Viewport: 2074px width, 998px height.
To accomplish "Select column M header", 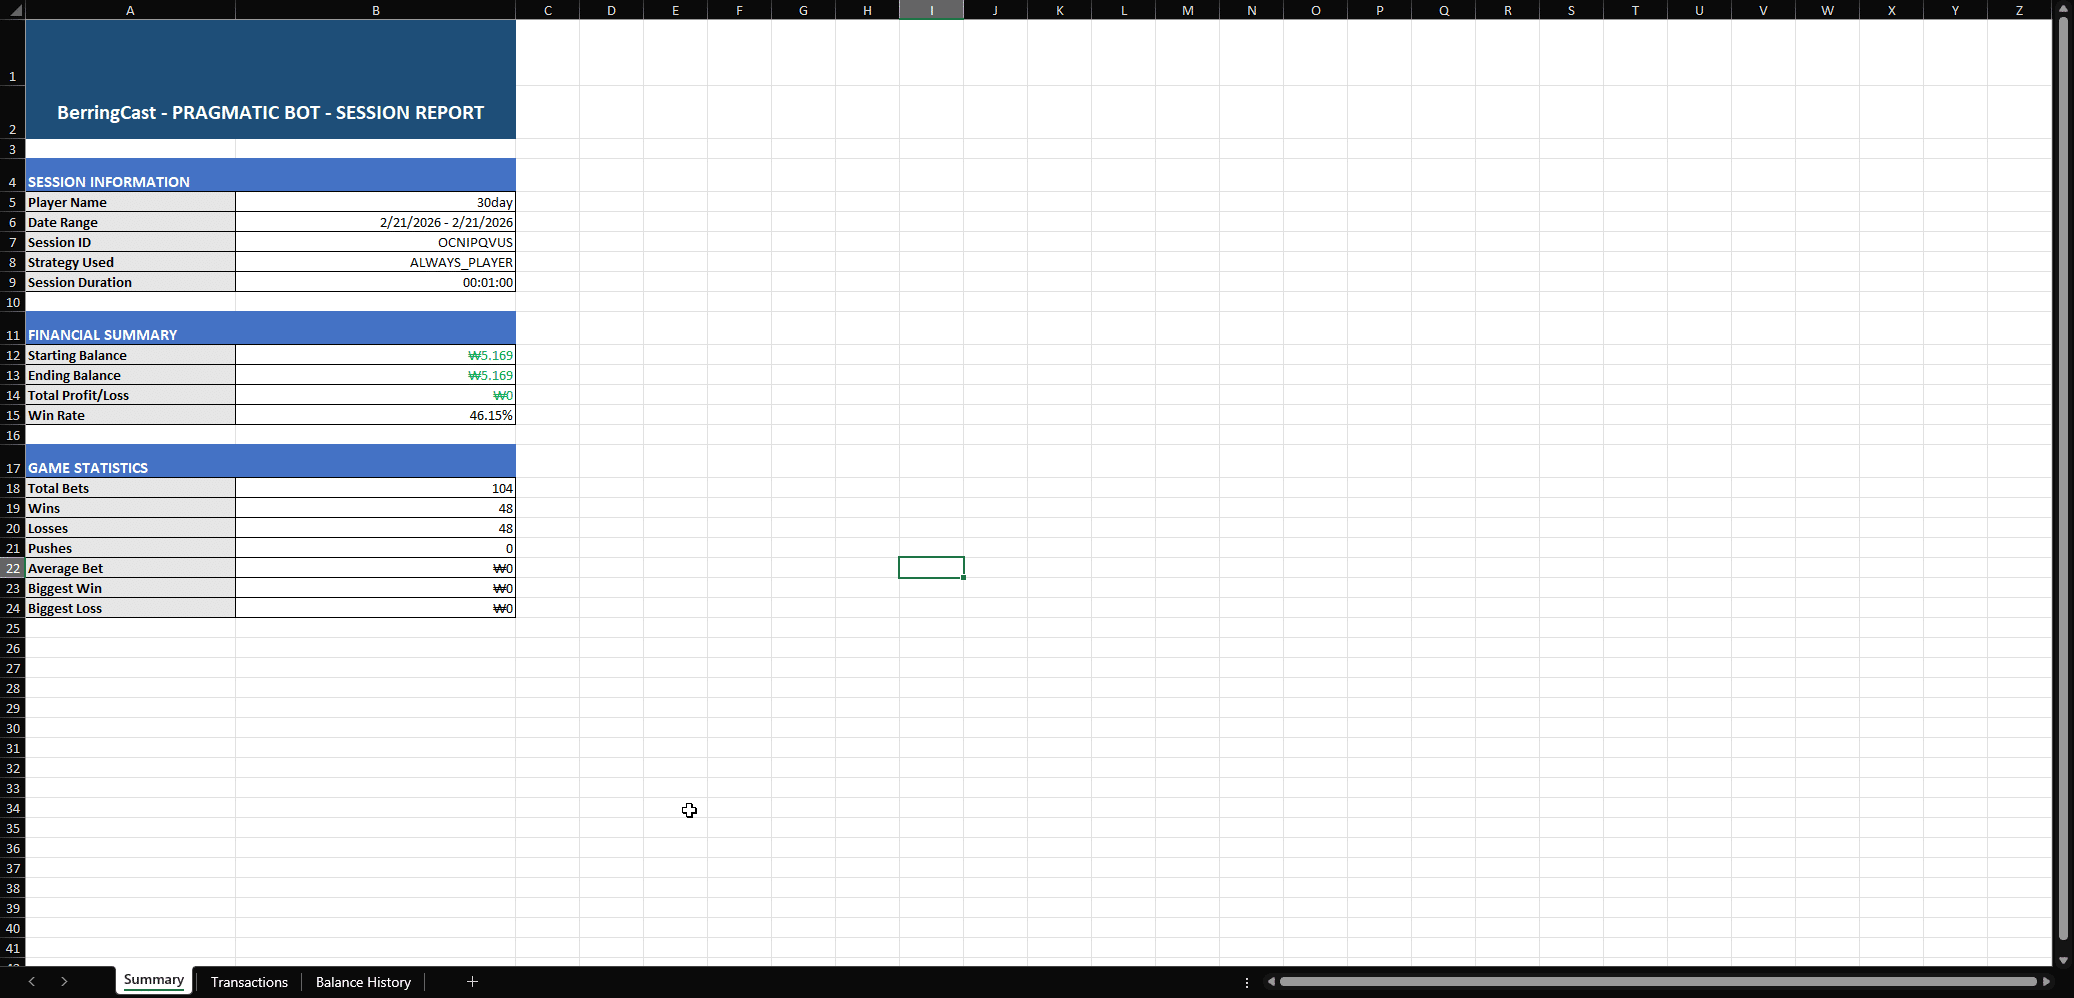I will 1188,10.
